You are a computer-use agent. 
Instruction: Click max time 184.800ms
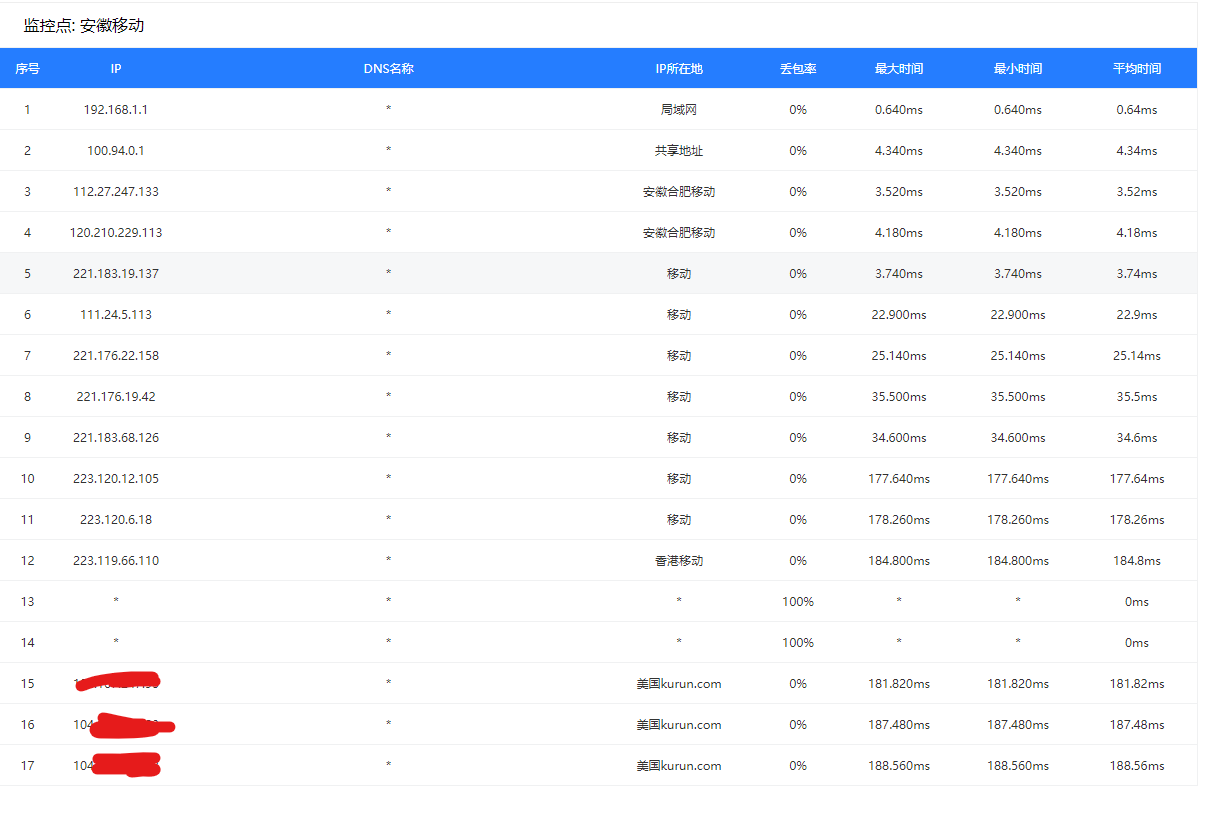(x=899, y=561)
